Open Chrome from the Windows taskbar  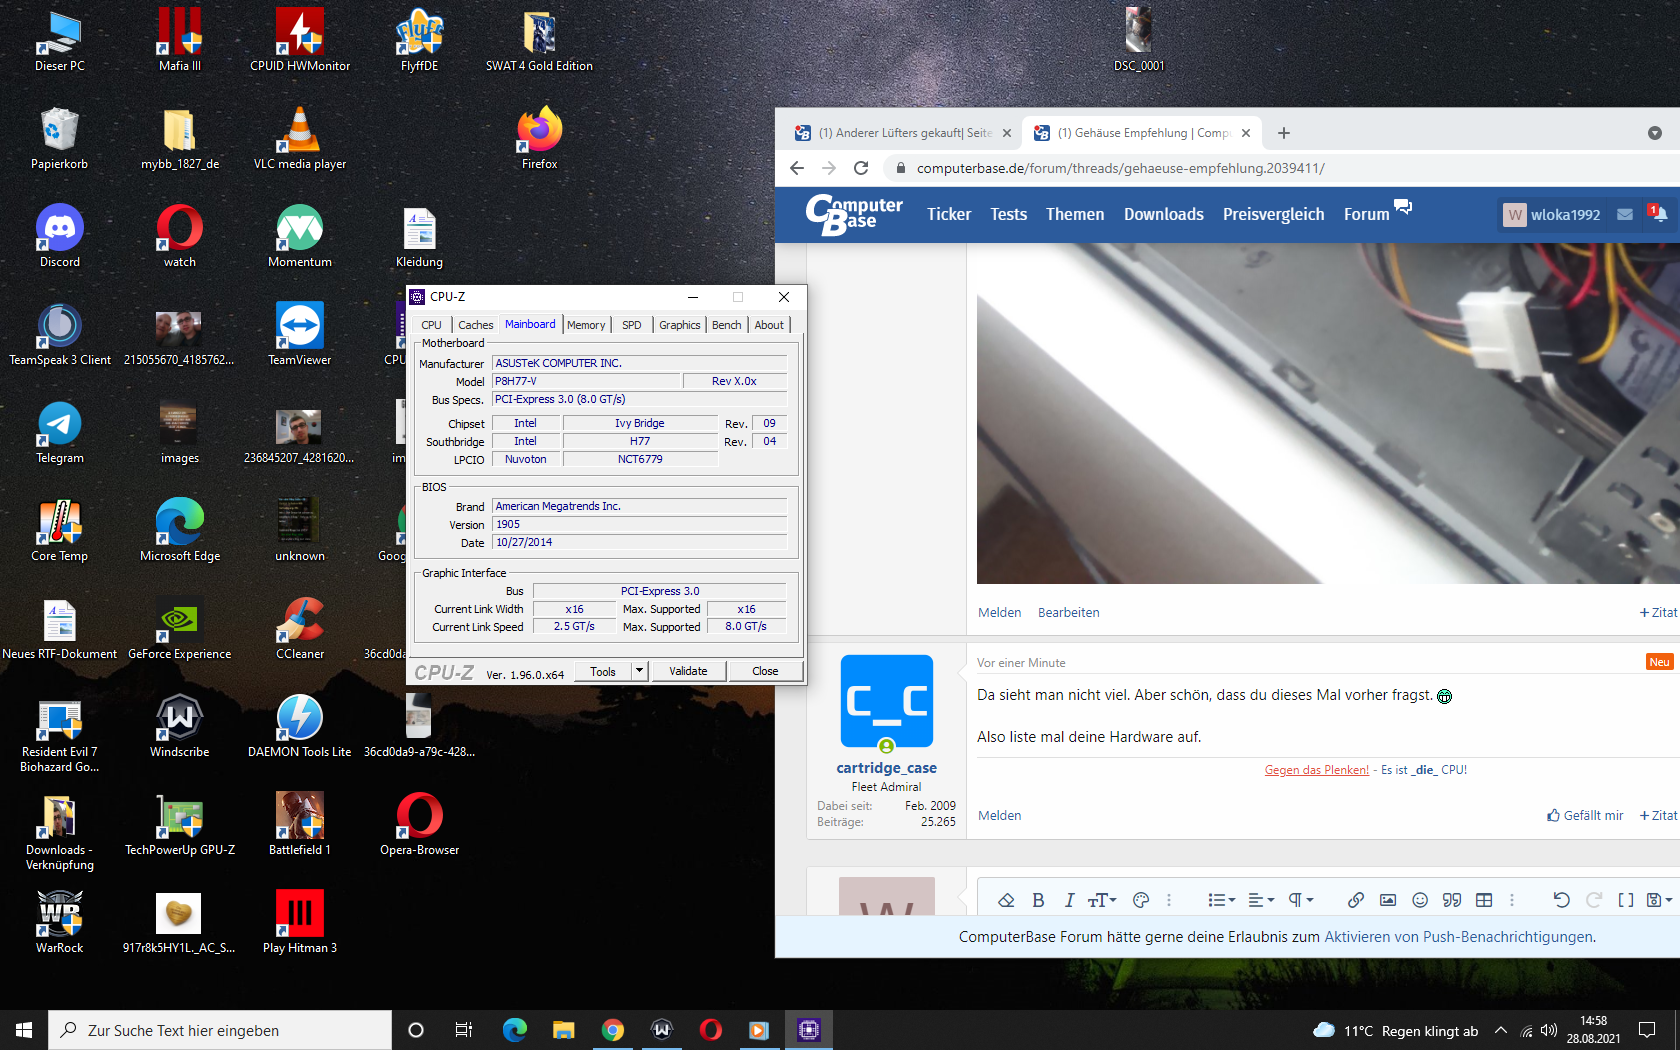pyautogui.click(x=613, y=1030)
